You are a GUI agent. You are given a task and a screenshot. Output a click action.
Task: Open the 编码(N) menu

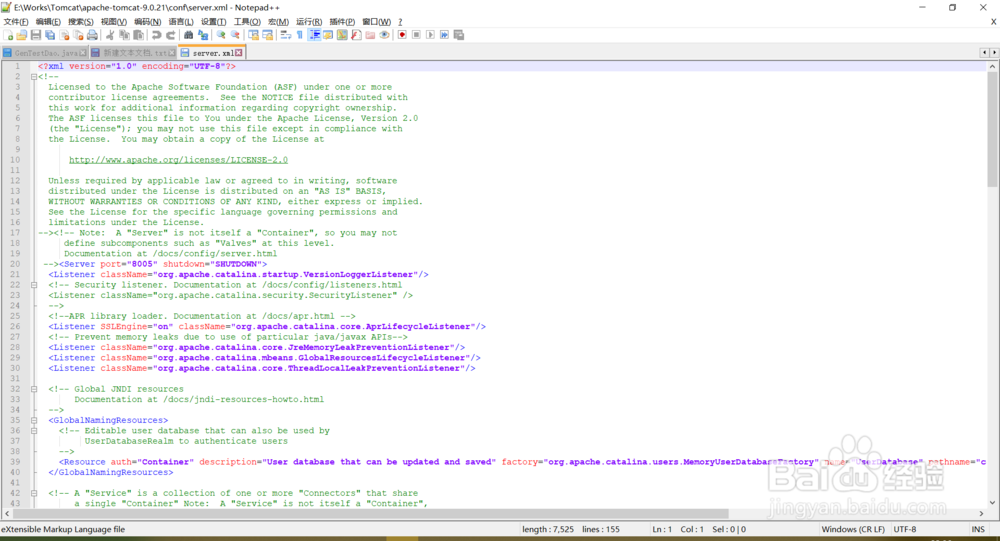147,22
